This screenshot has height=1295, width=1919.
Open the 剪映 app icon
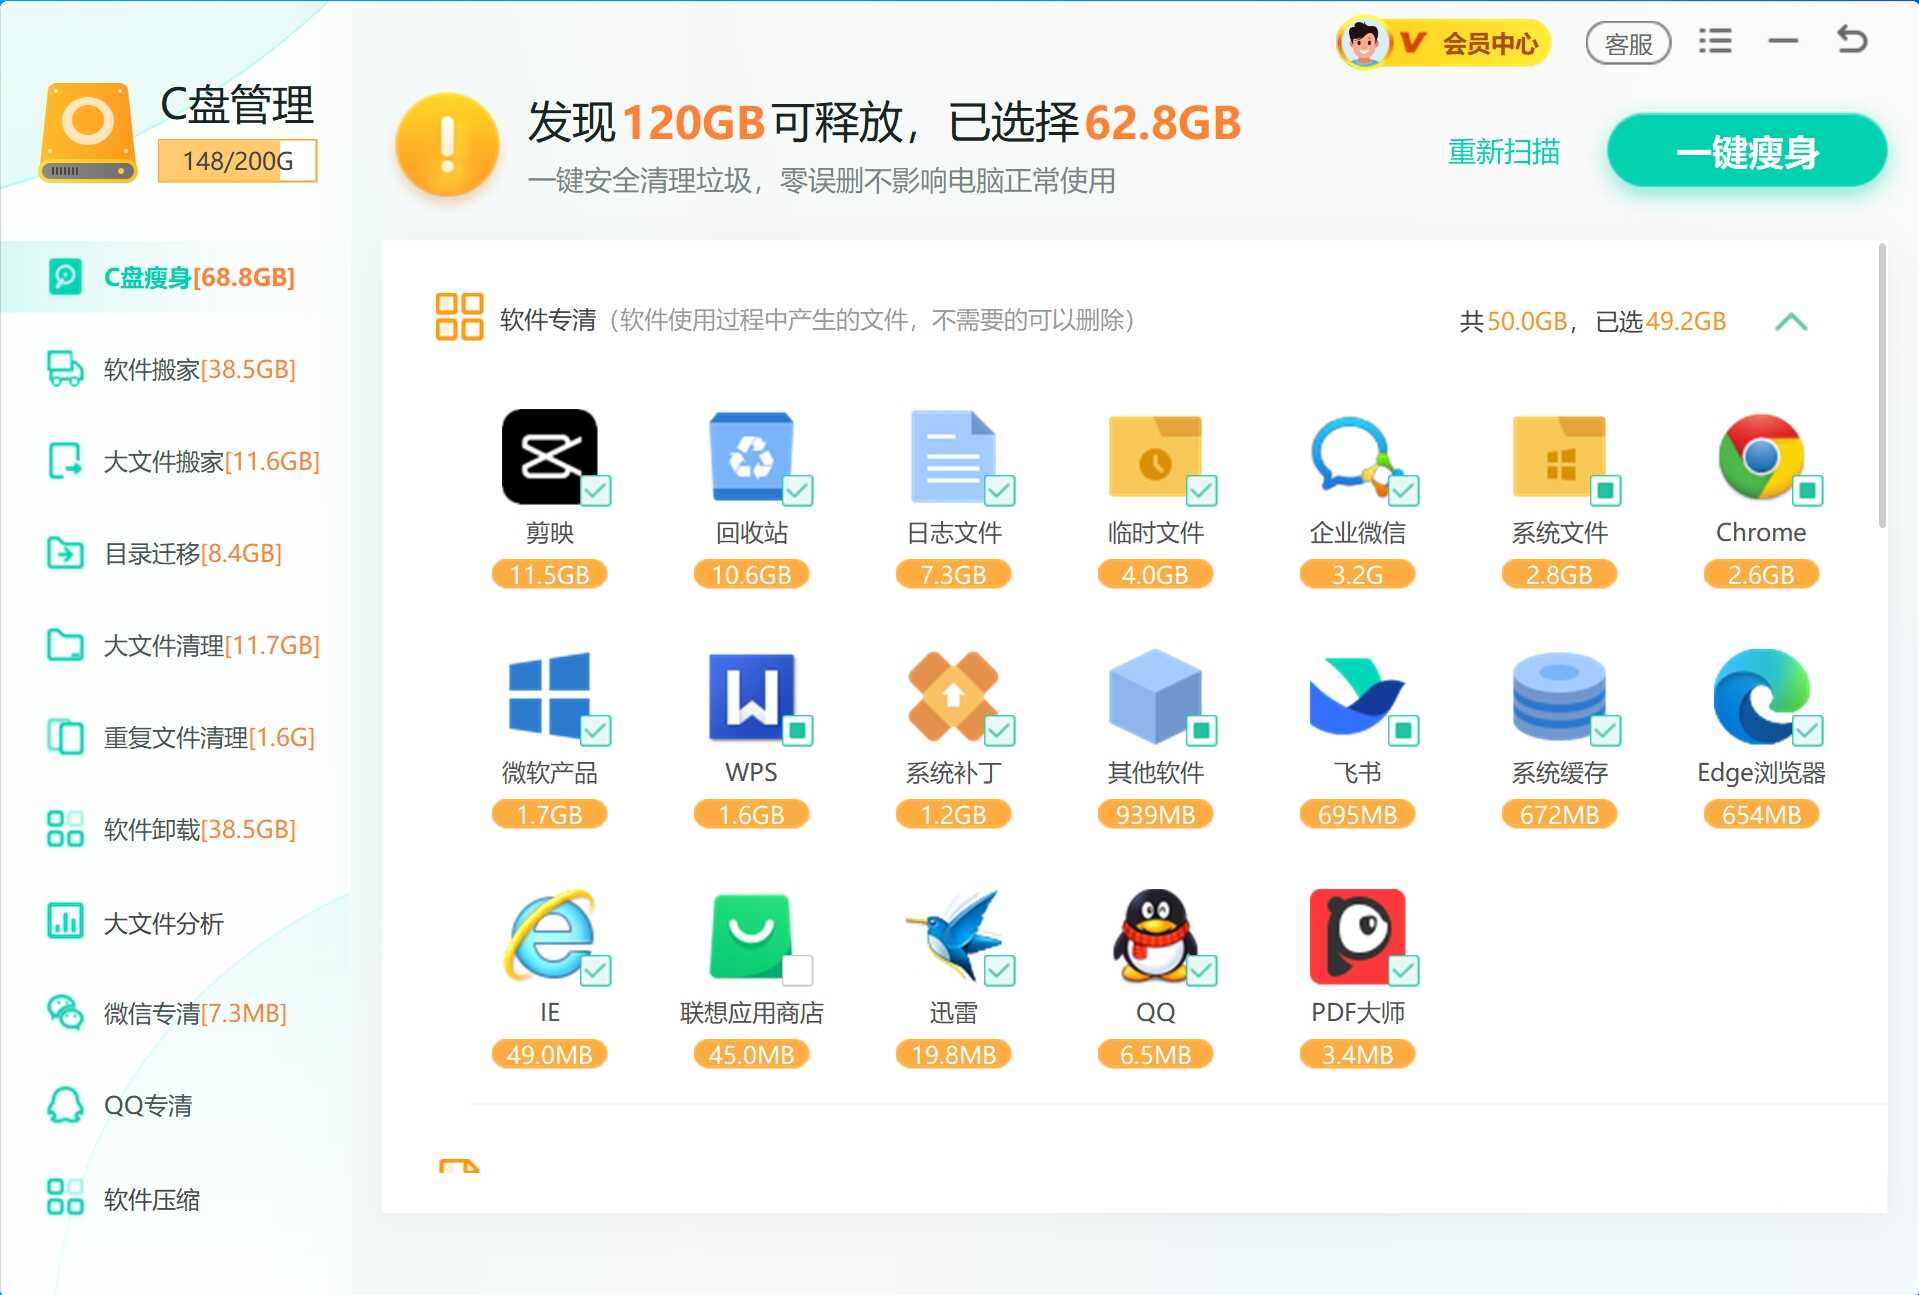tap(549, 456)
